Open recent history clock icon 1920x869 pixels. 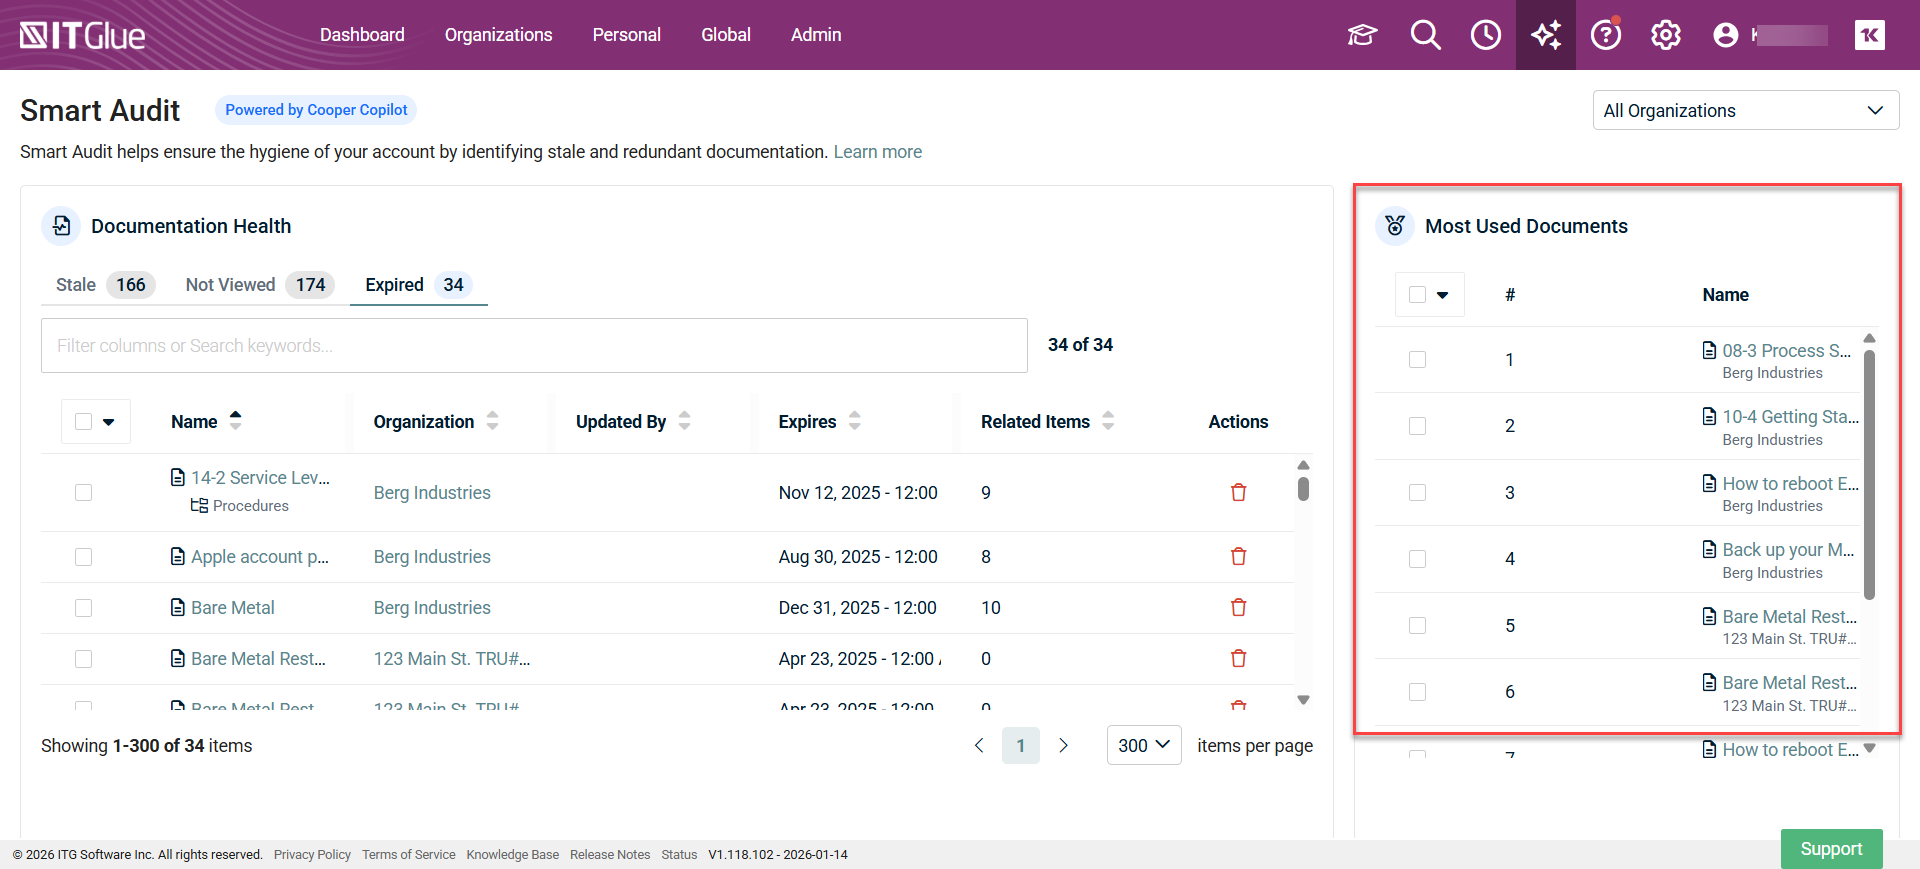[x=1485, y=35]
